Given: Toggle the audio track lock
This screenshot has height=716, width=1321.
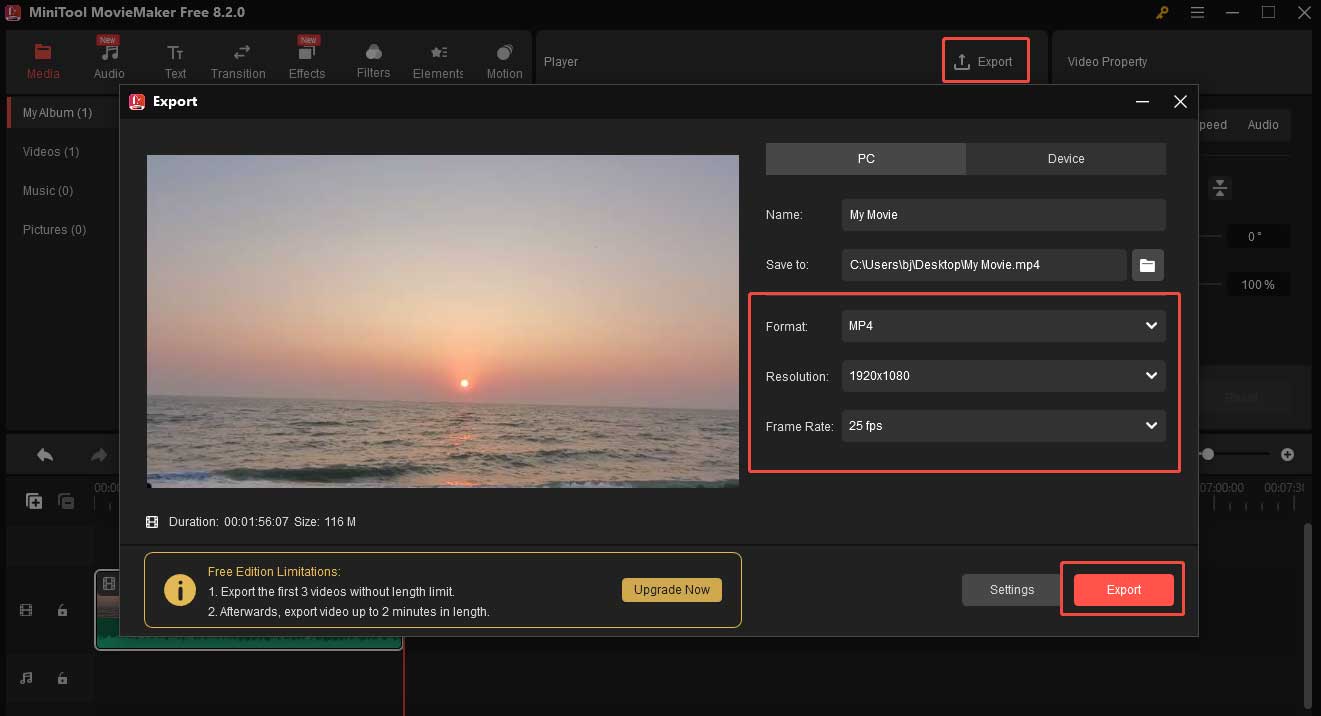Looking at the screenshot, I should pos(62,678).
